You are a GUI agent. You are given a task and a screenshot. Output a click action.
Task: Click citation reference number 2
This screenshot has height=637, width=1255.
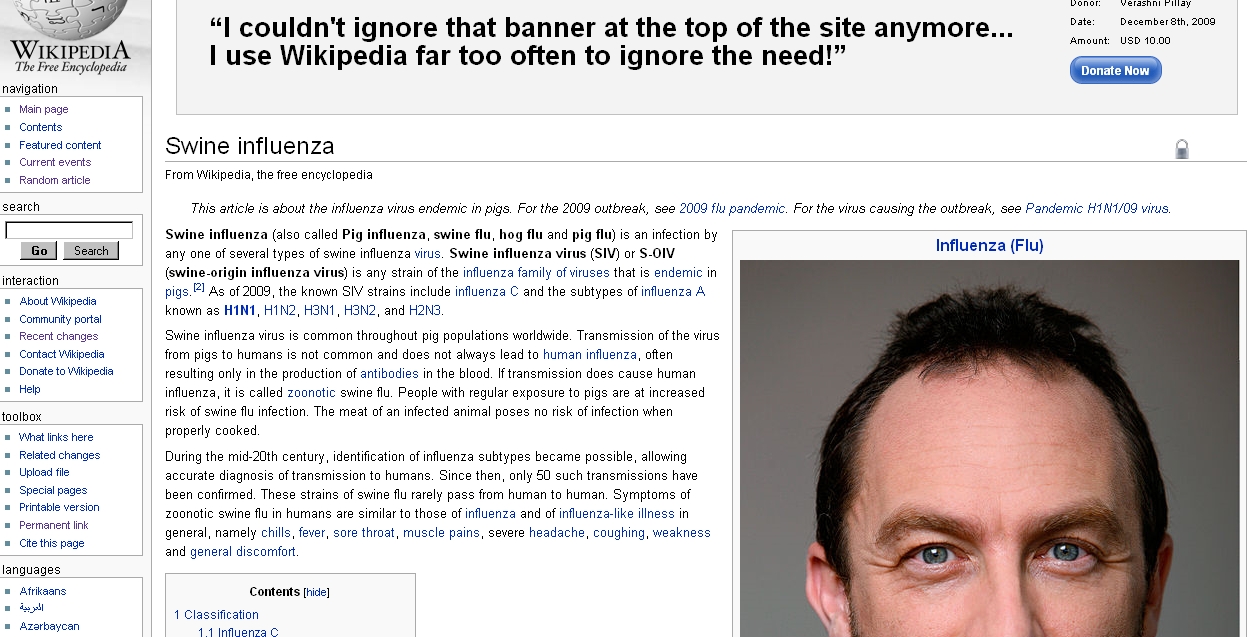199,287
